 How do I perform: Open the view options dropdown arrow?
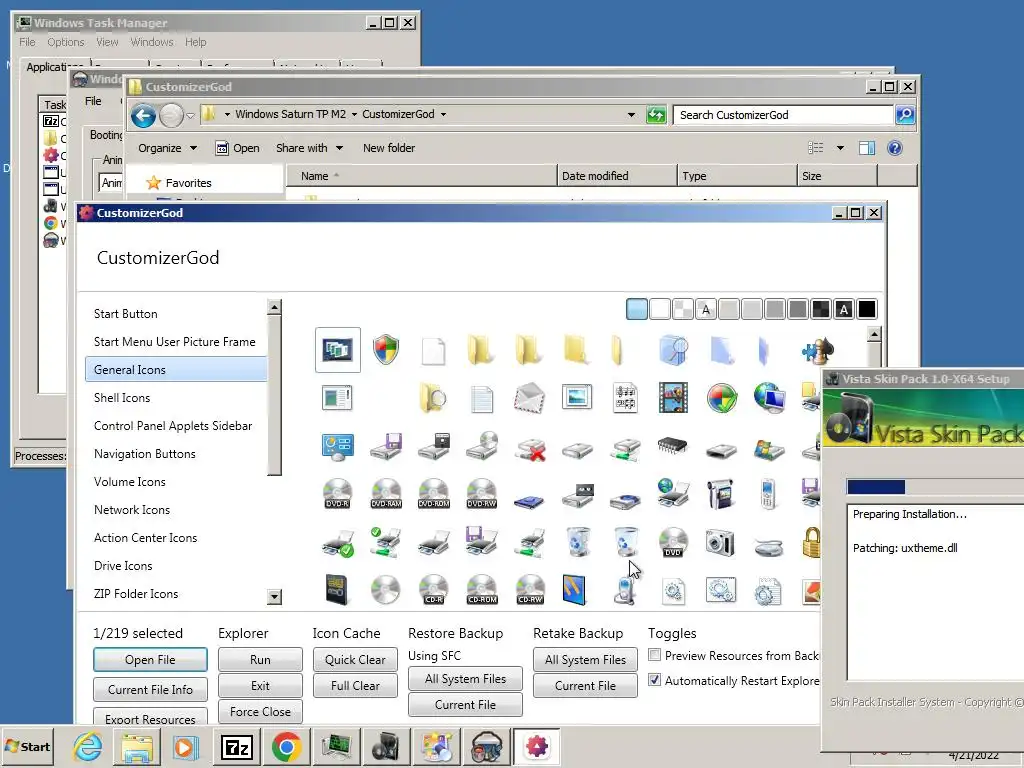(x=840, y=148)
